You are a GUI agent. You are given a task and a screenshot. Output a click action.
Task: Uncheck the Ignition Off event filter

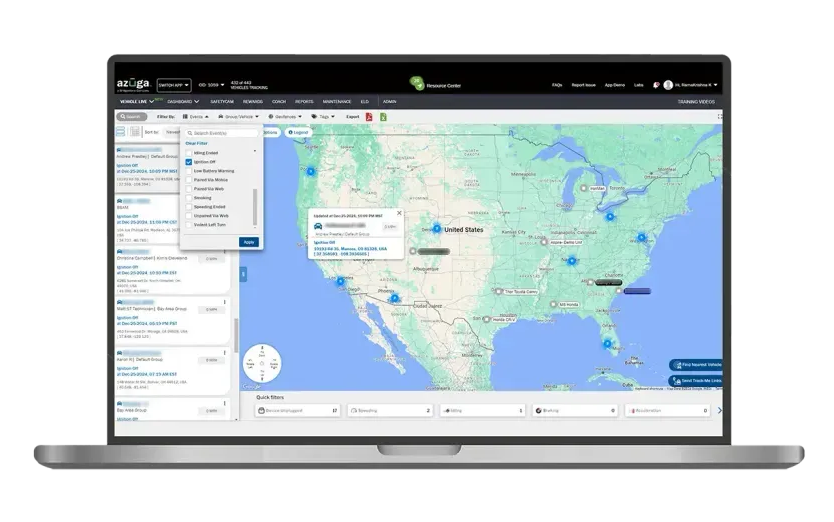tap(188, 161)
